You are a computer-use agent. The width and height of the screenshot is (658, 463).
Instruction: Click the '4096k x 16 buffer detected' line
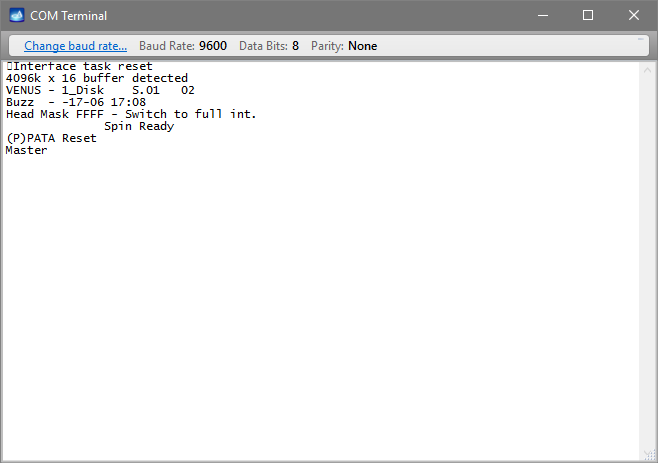pos(97,78)
